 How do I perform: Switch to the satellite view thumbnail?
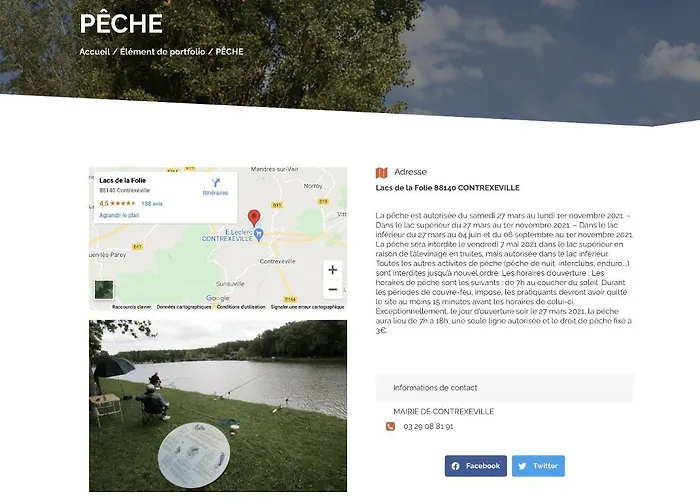tap(104, 290)
